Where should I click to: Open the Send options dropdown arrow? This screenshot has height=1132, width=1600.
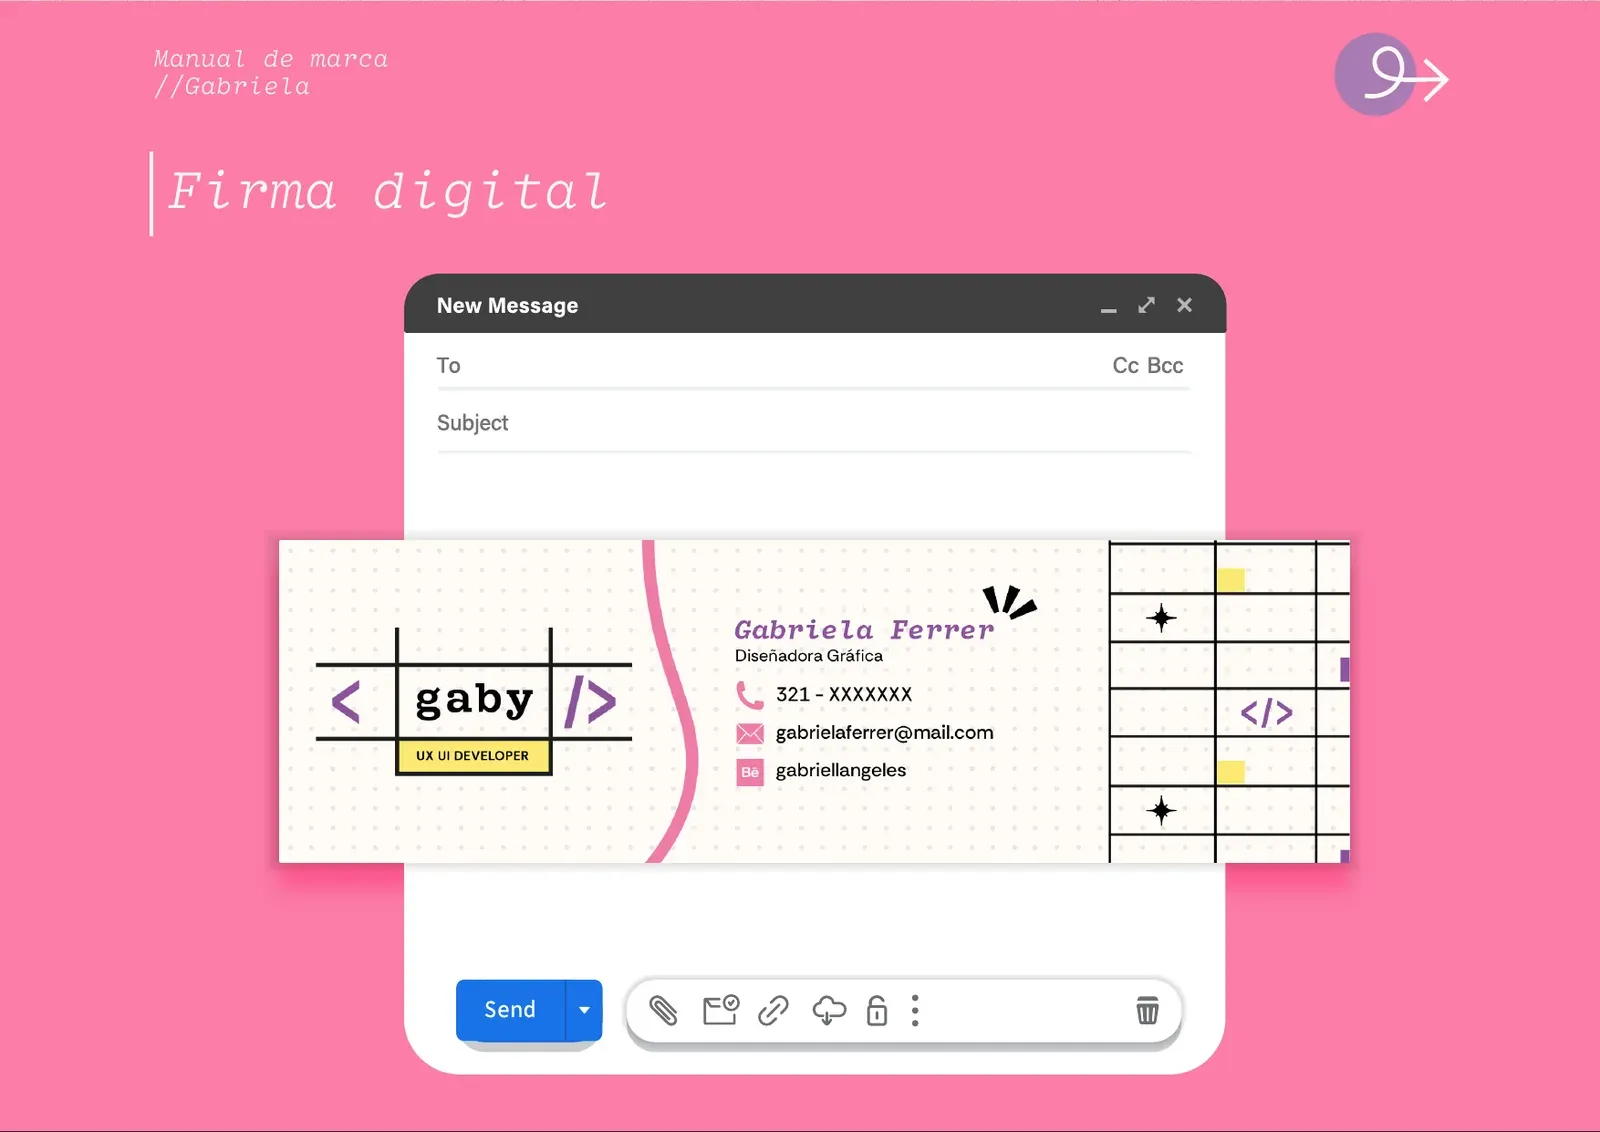coord(584,1010)
